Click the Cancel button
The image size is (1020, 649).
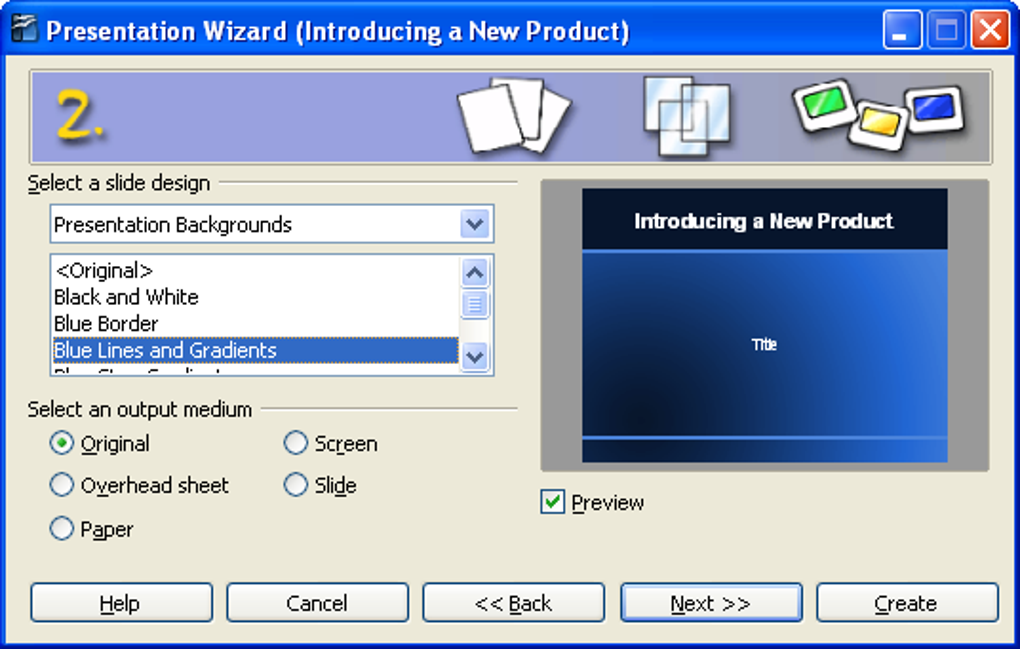[317, 603]
